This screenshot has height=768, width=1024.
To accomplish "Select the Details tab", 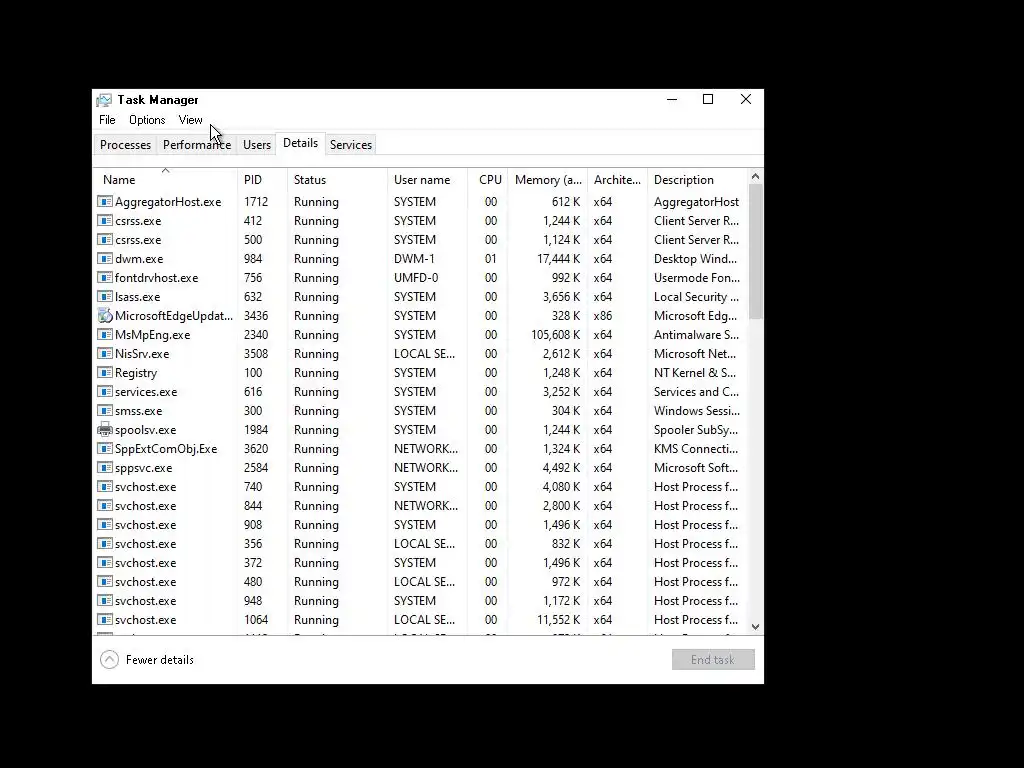I will coord(300,144).
